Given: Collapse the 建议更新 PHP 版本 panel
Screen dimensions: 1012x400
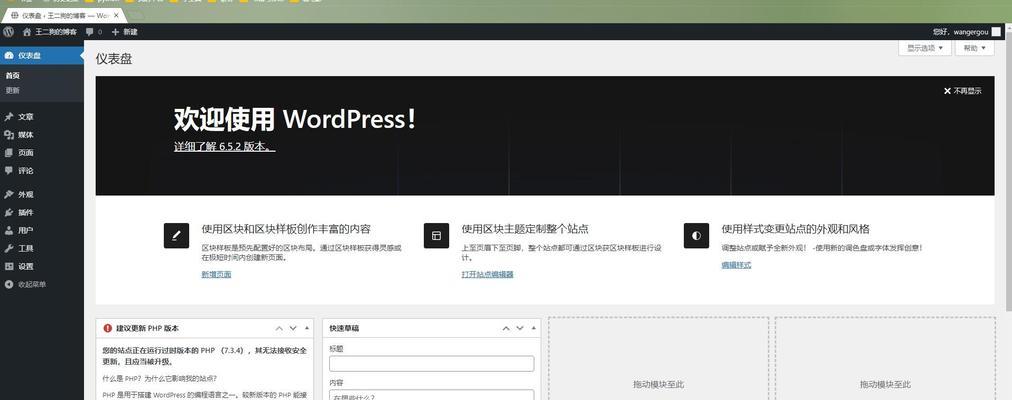Looking at the screenshot, I should 307,328.
